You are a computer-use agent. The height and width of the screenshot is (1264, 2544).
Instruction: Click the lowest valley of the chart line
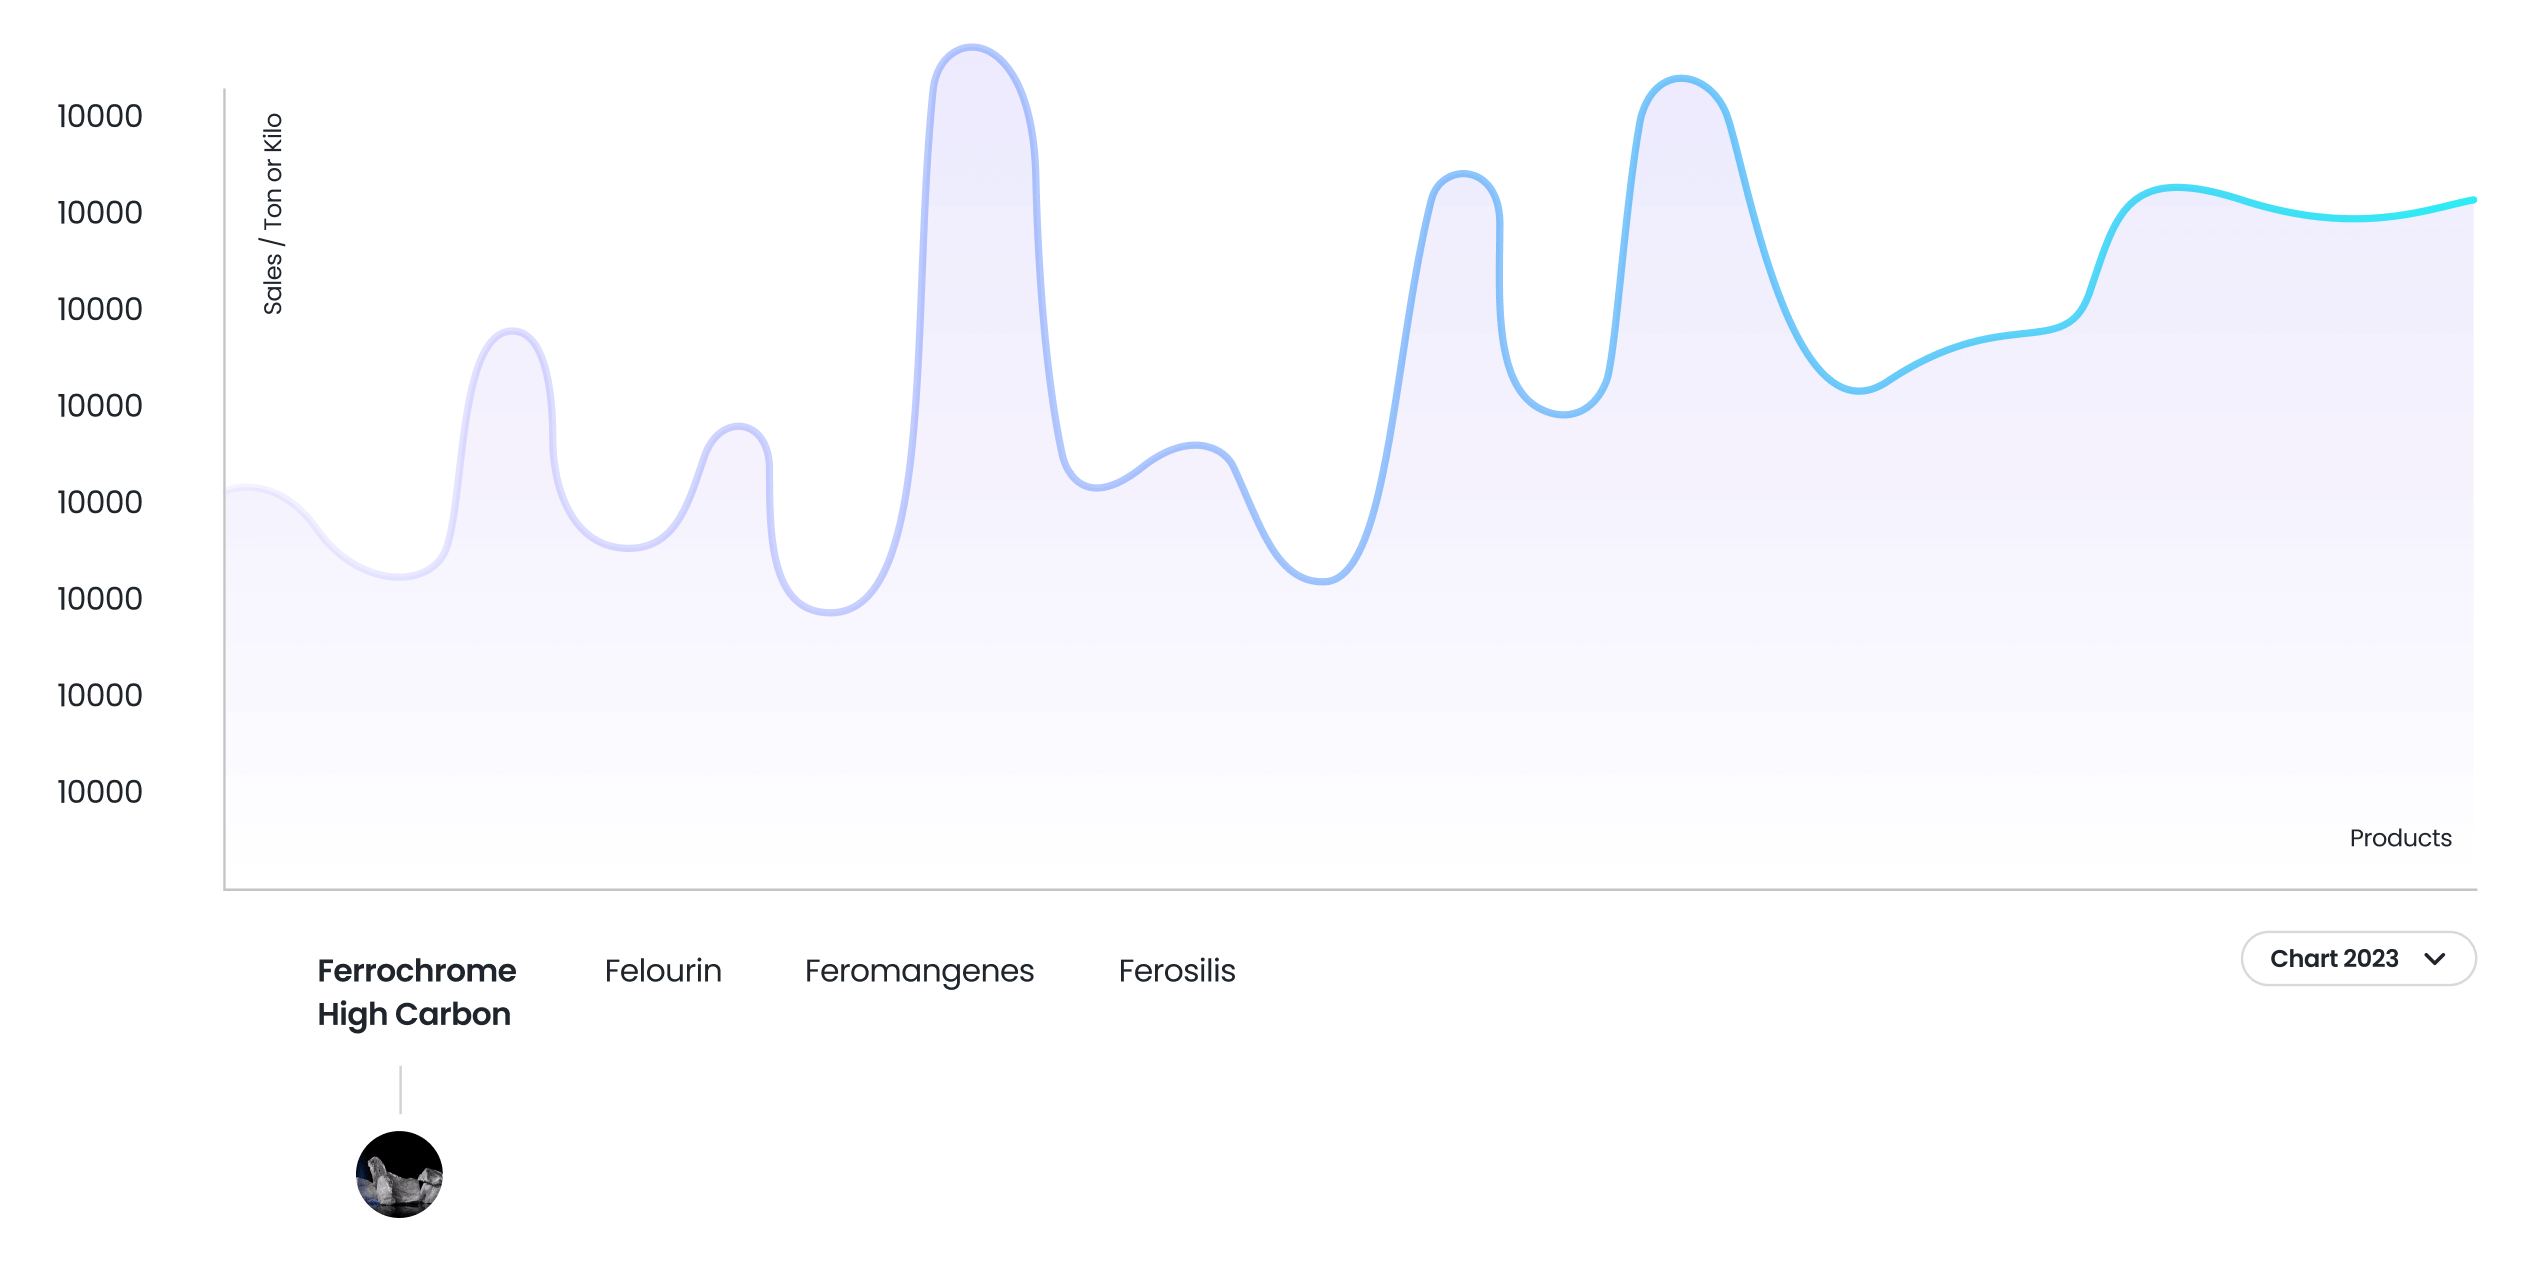click(x=830, y=611)
